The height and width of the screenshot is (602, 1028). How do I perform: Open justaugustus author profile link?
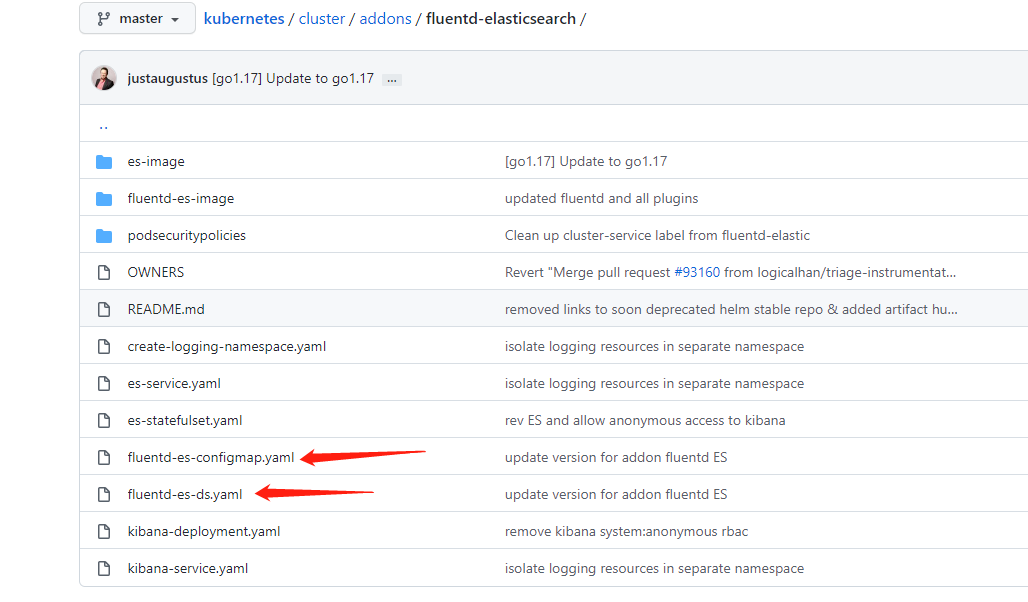(168, 79)
